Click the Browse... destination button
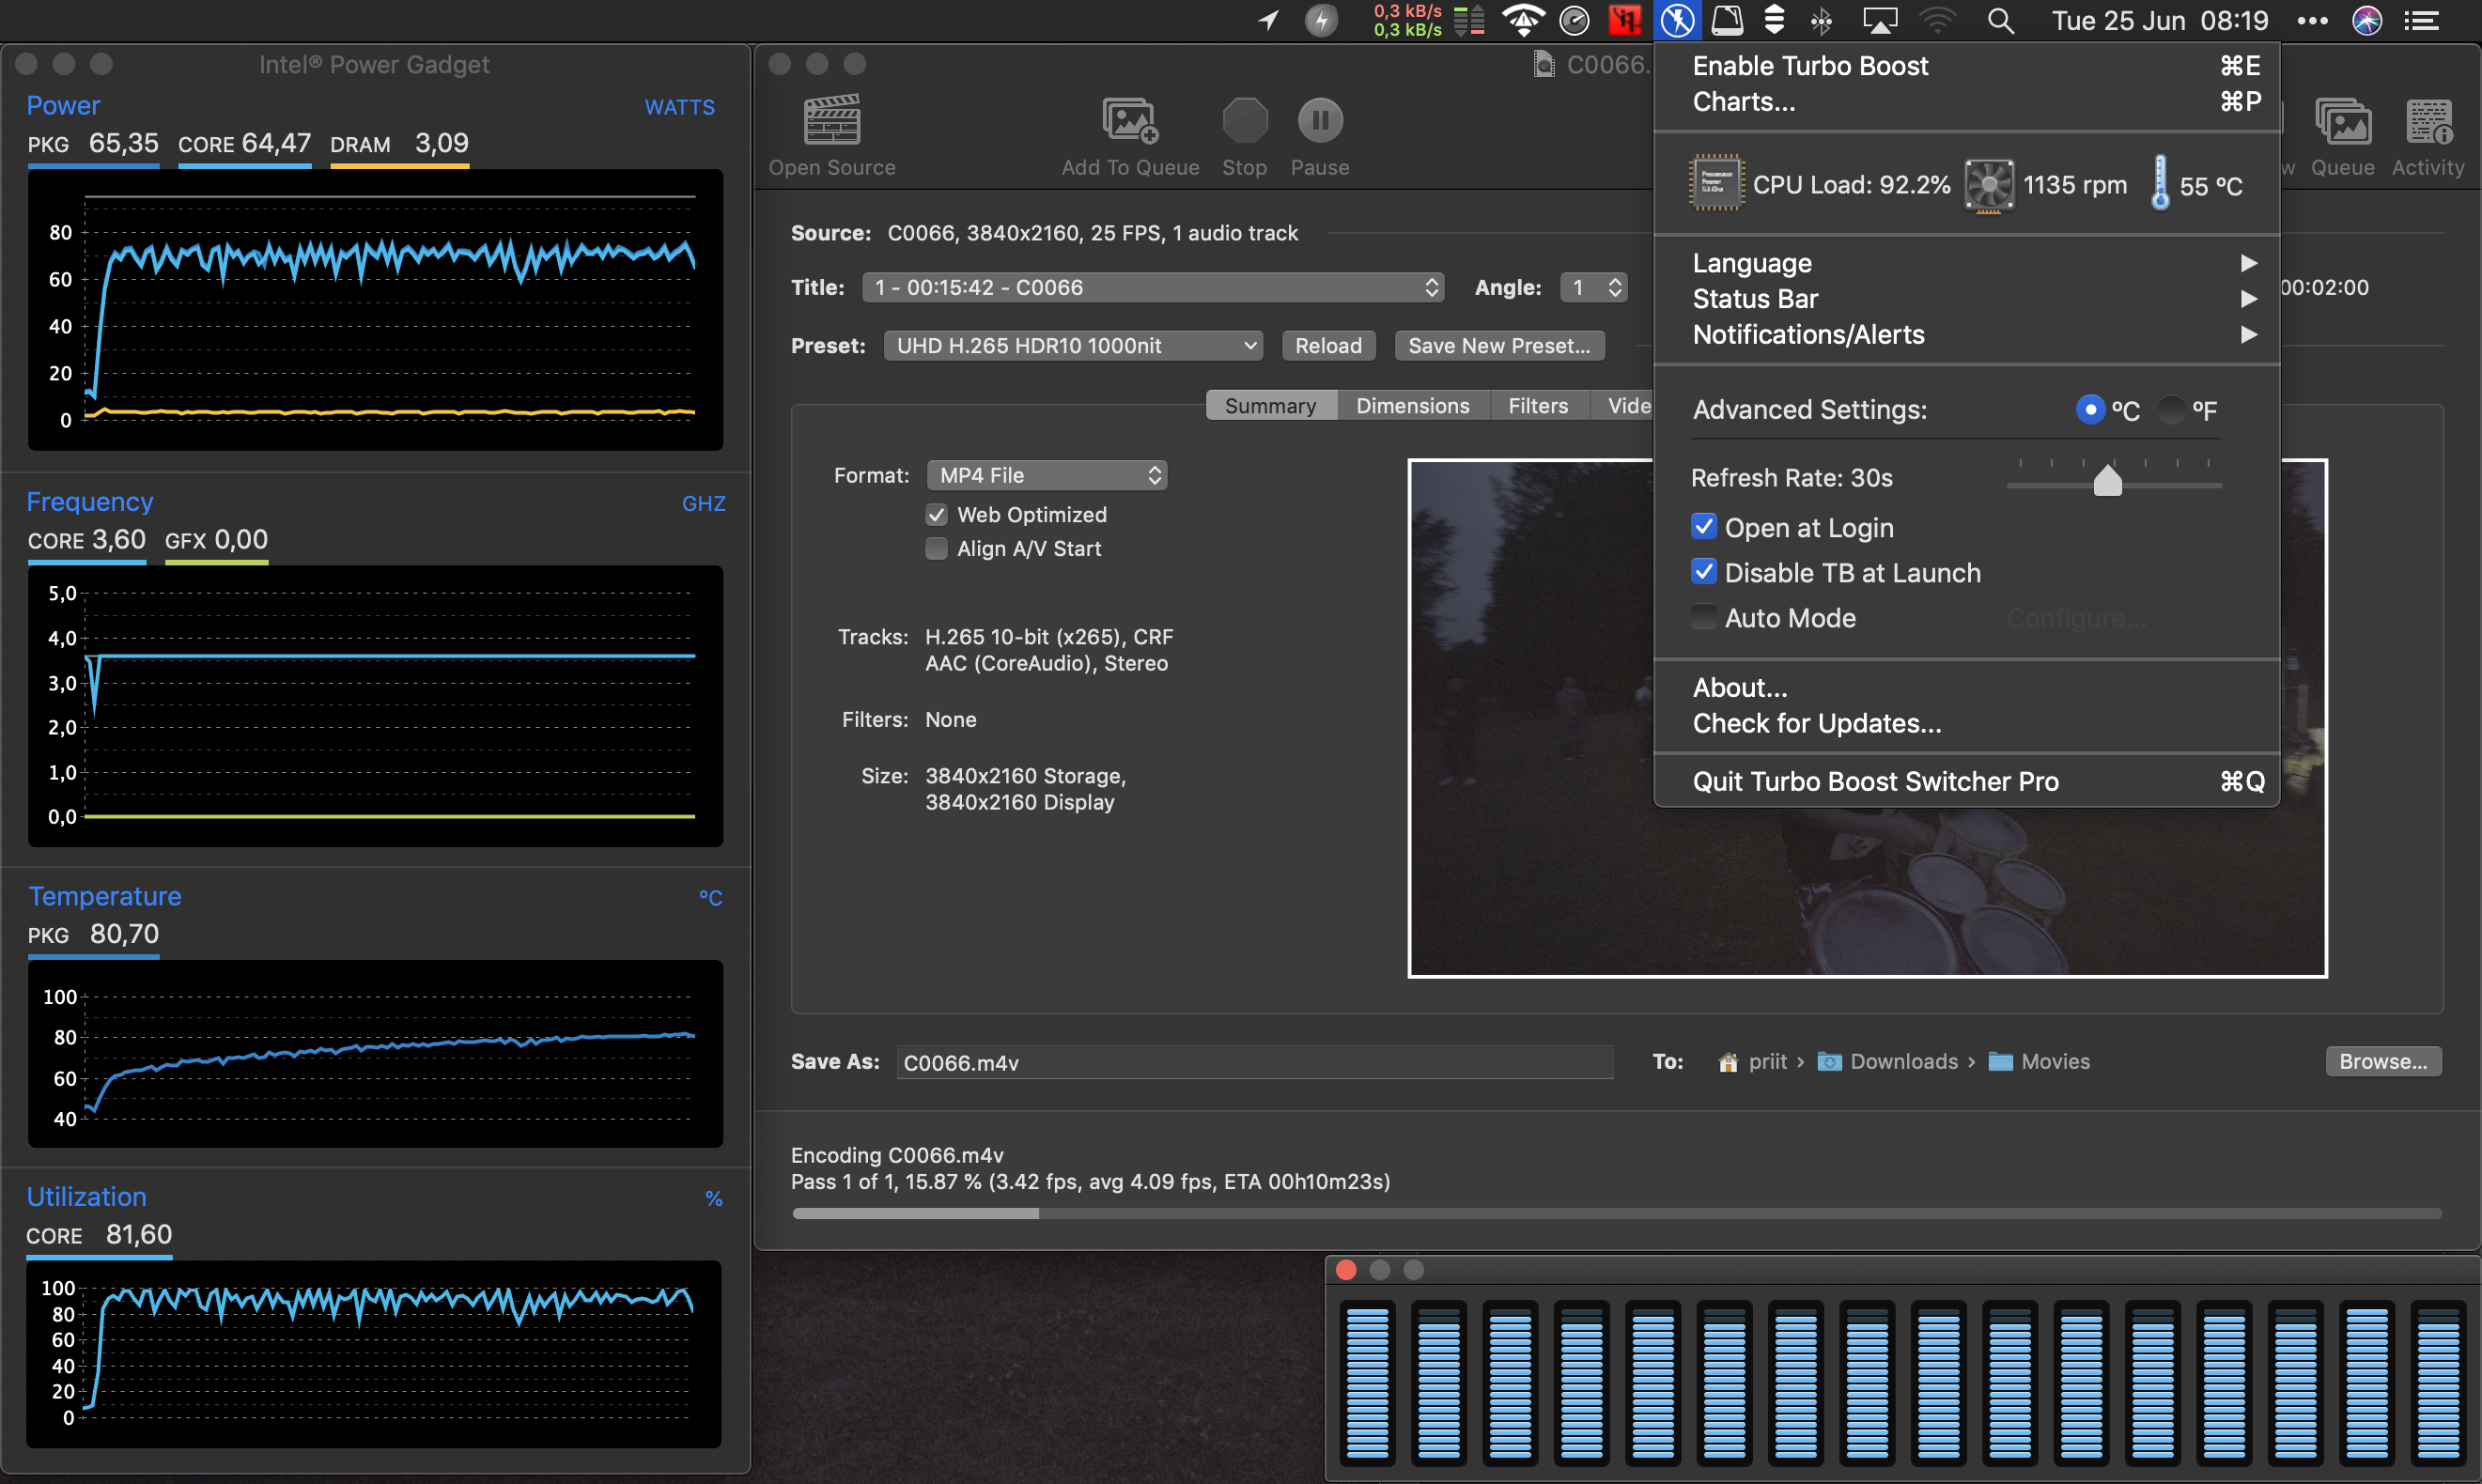 [2383, 1062]
